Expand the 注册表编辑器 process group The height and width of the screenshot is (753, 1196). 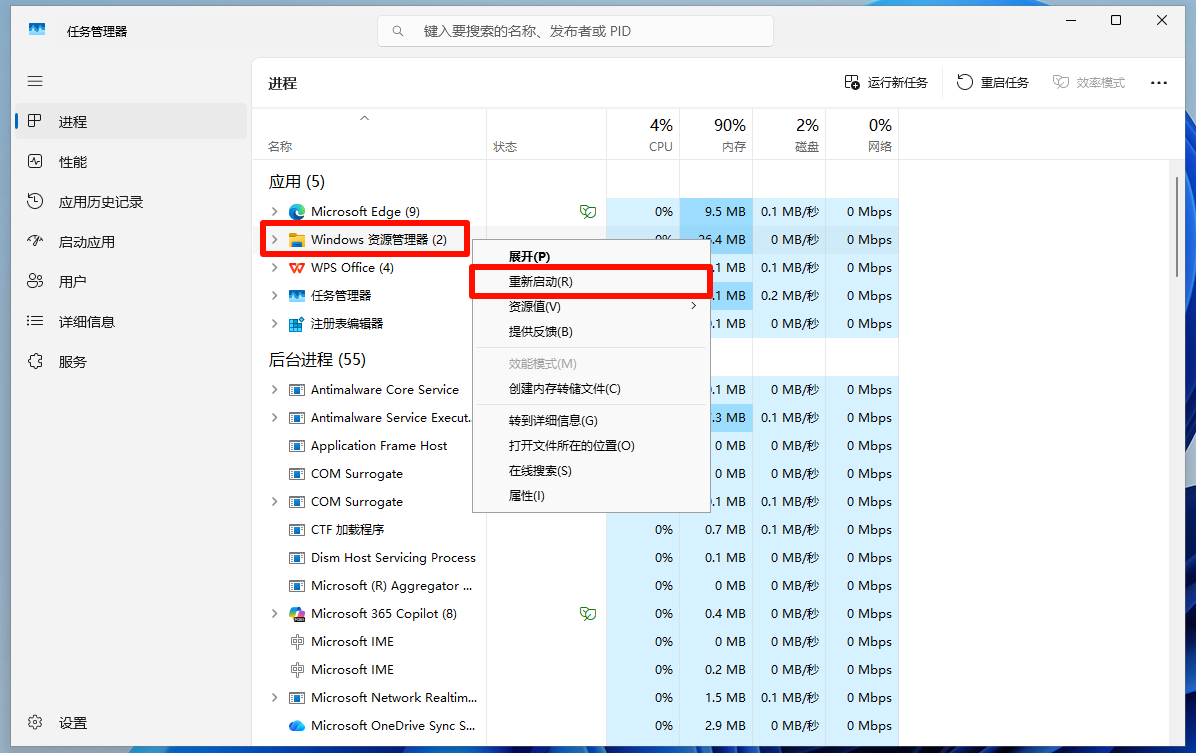(x=275, y=323)
